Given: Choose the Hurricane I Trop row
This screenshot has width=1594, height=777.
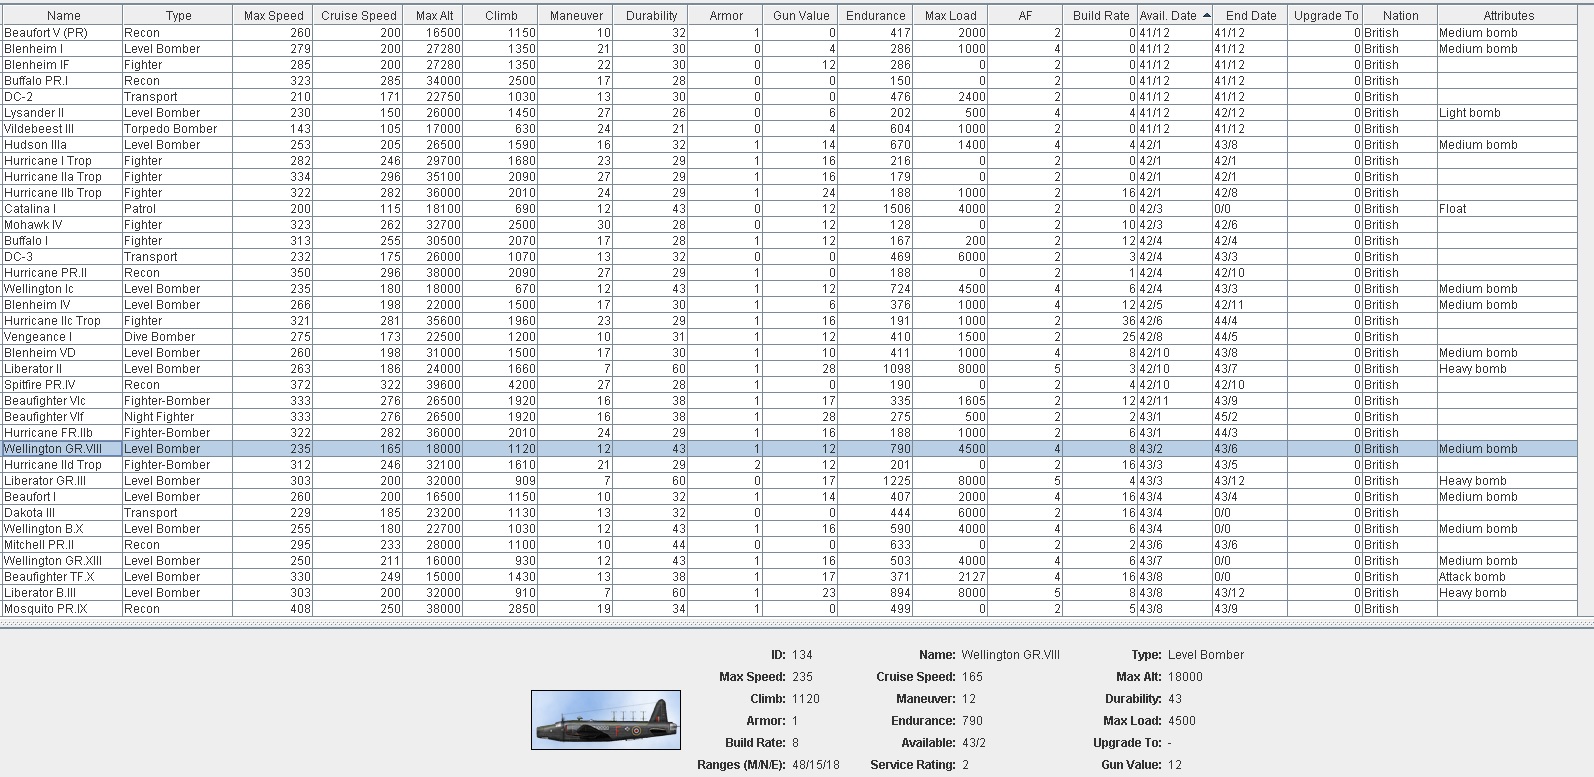Looking at the screenshot, I should 790,161.
